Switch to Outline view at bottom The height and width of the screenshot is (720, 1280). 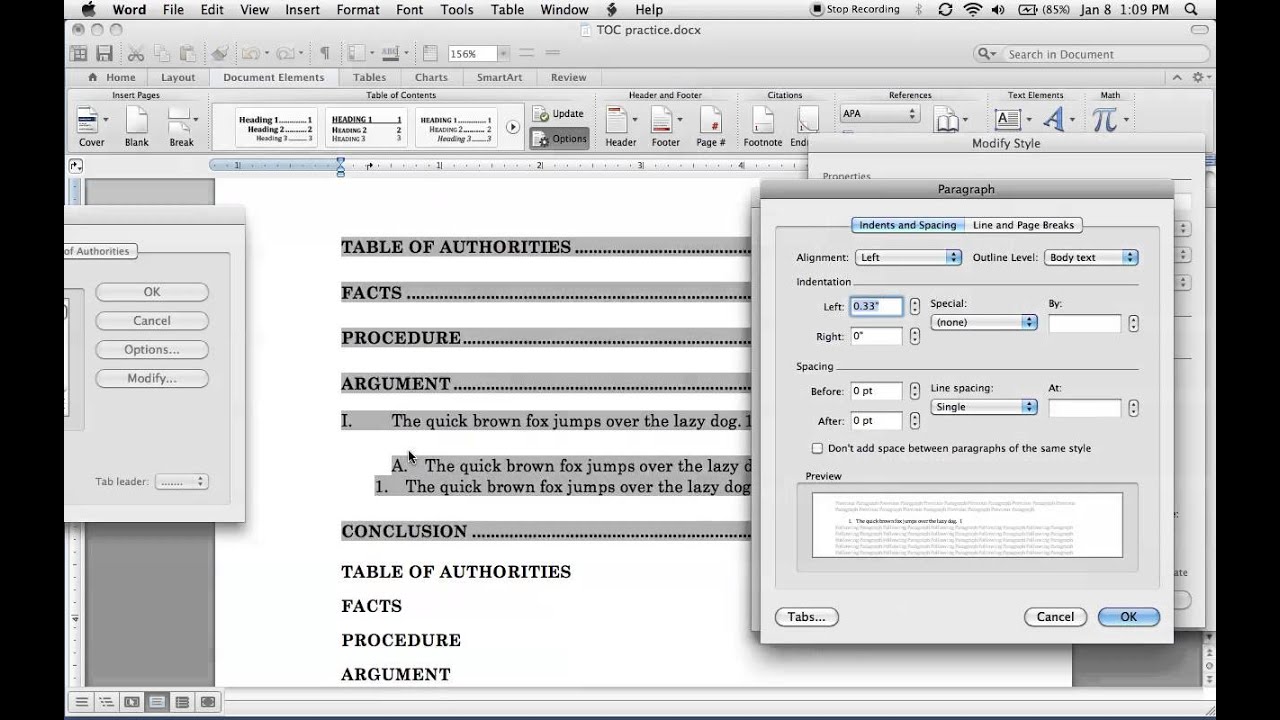click(x=107, y=702)
